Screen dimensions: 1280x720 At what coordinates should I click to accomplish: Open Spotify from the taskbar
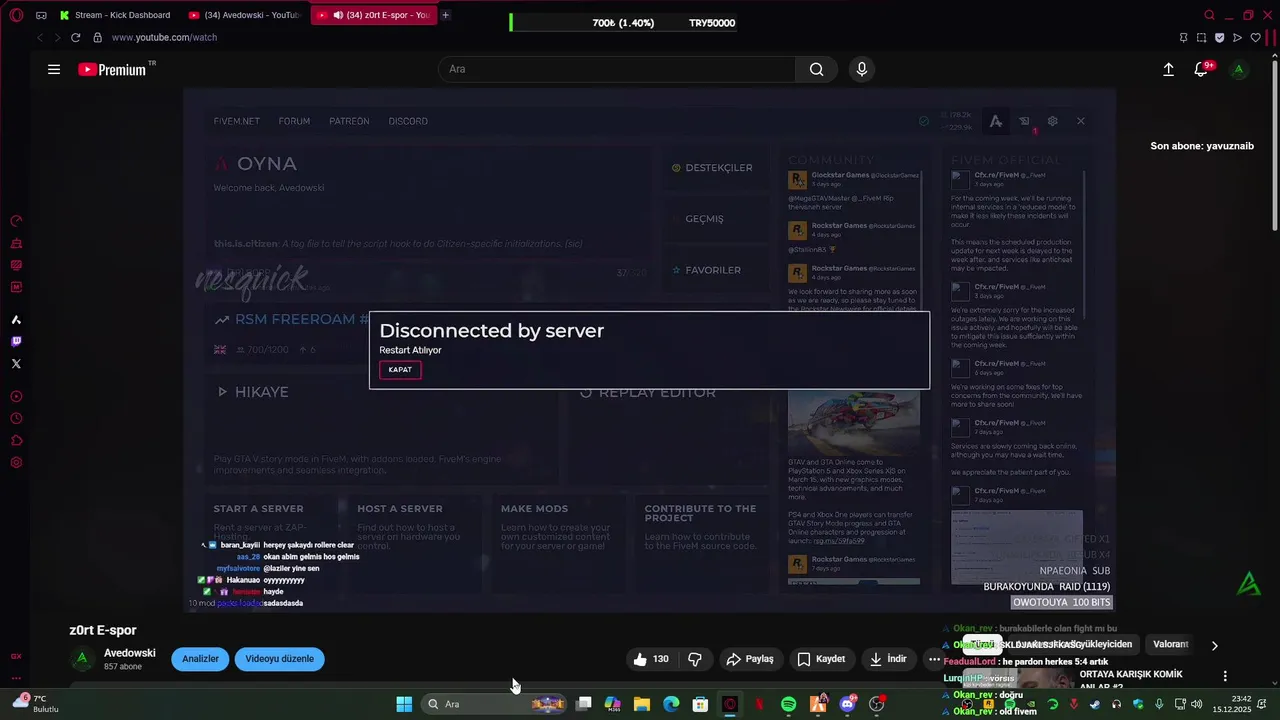(x=789, y=704)
